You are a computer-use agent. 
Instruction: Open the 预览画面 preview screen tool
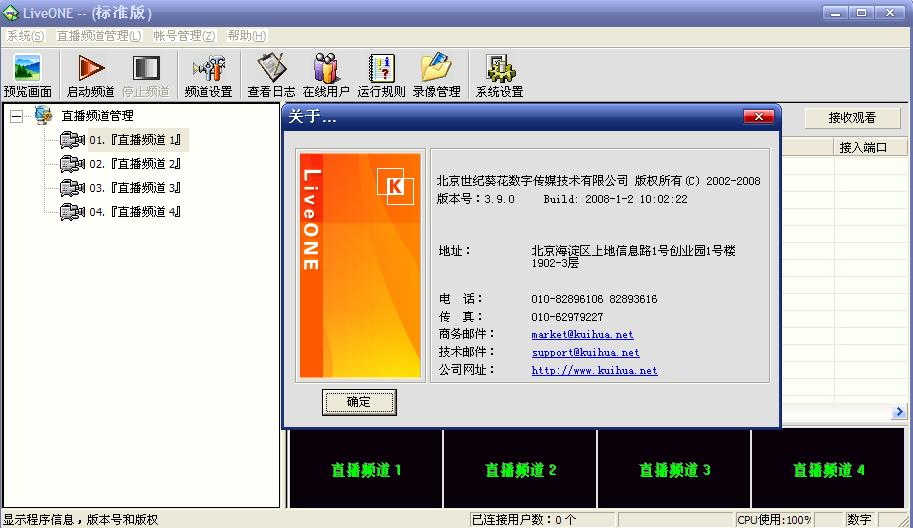[27, 76]
